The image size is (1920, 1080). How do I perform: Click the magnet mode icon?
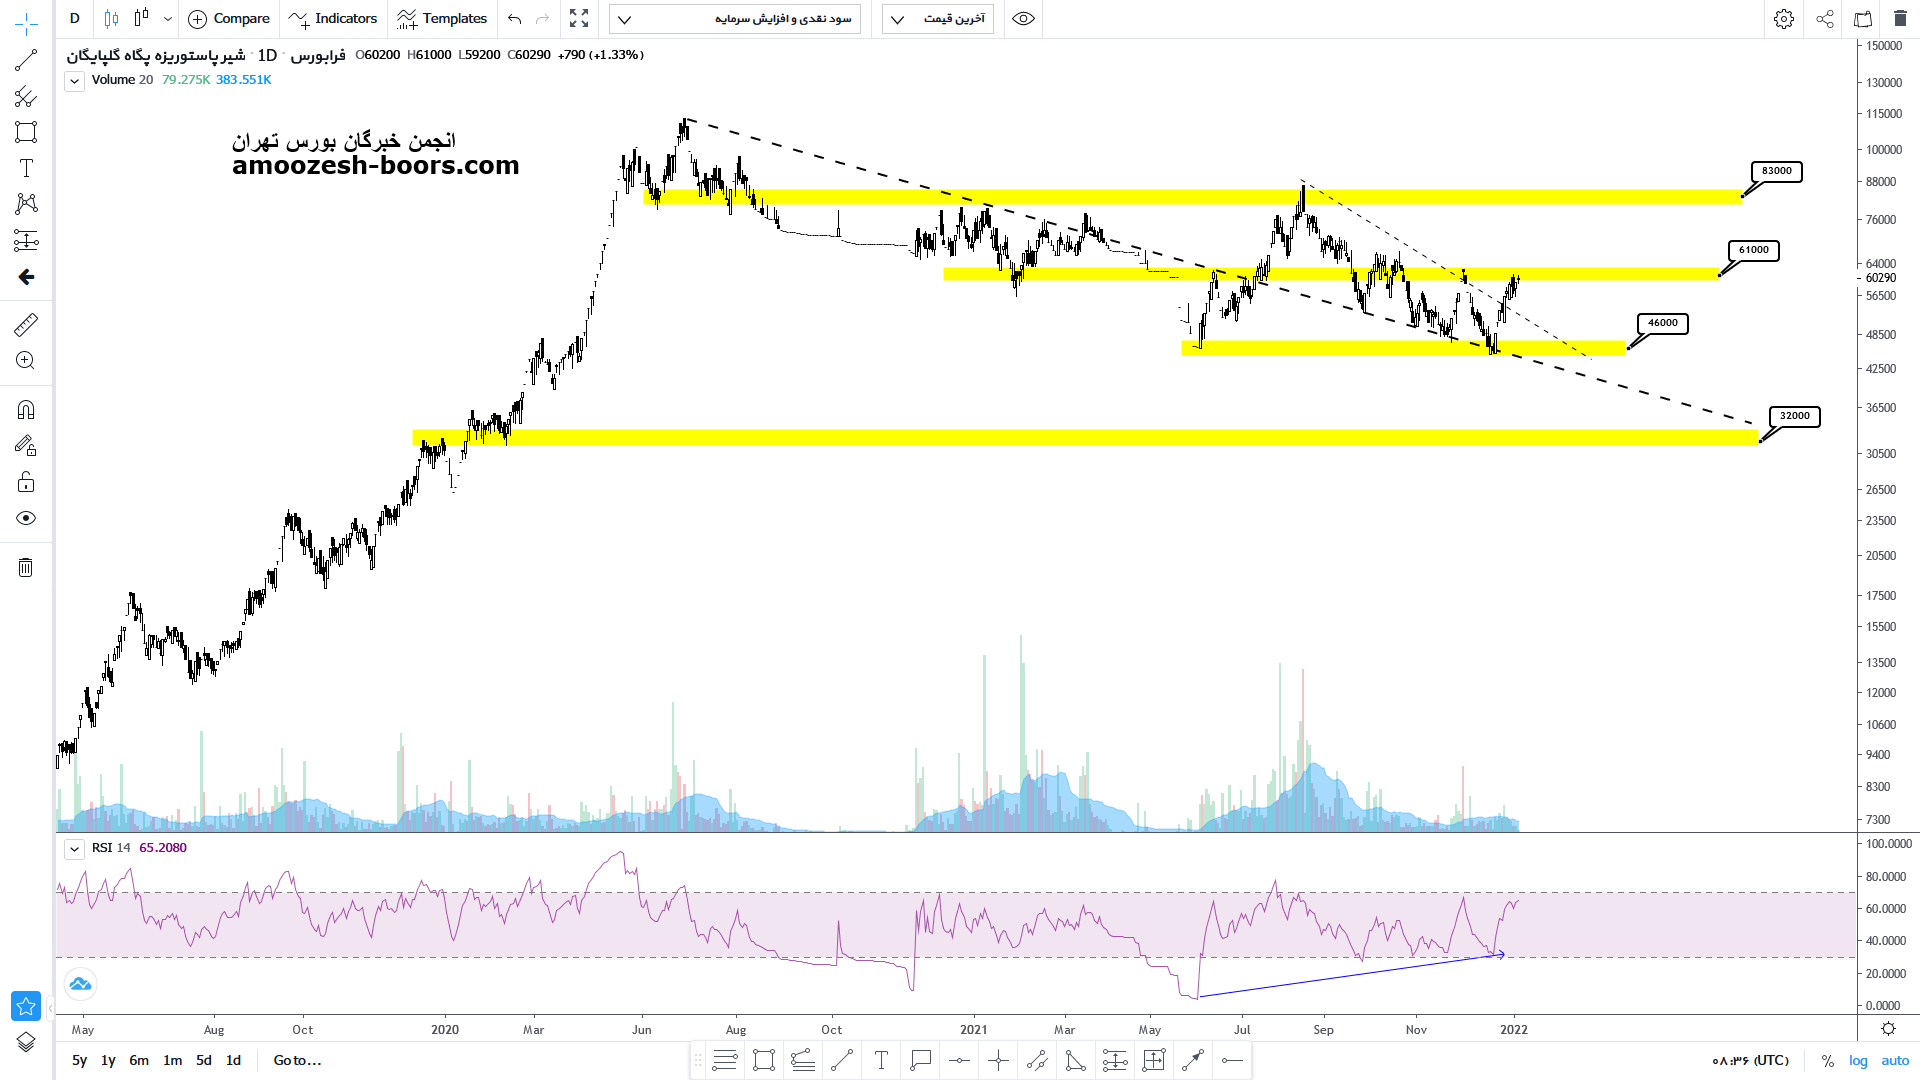click(x=26, y=410)
